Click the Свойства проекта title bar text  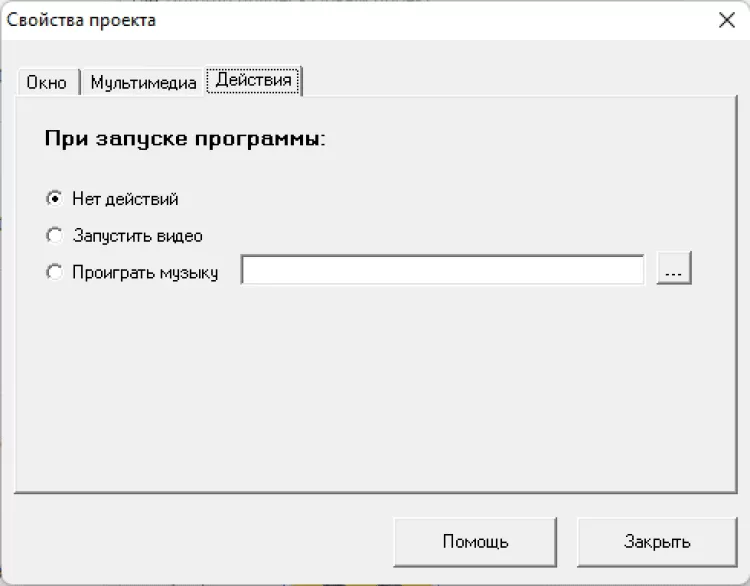coord(82,20)
